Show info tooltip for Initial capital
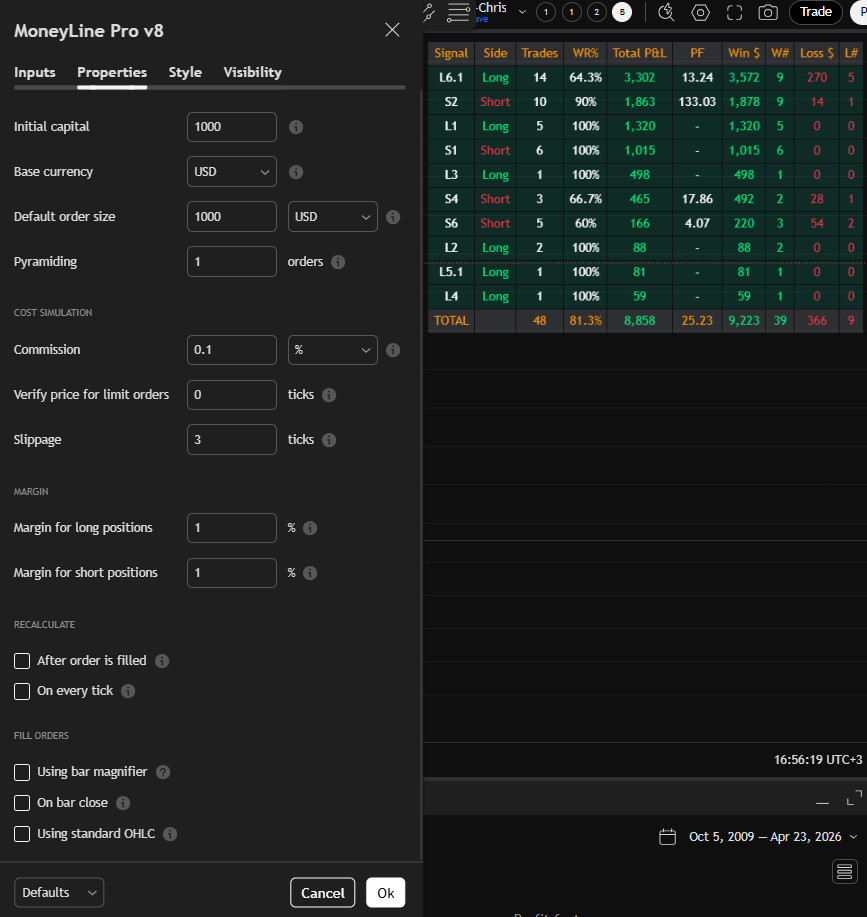 tap(296, 127)
